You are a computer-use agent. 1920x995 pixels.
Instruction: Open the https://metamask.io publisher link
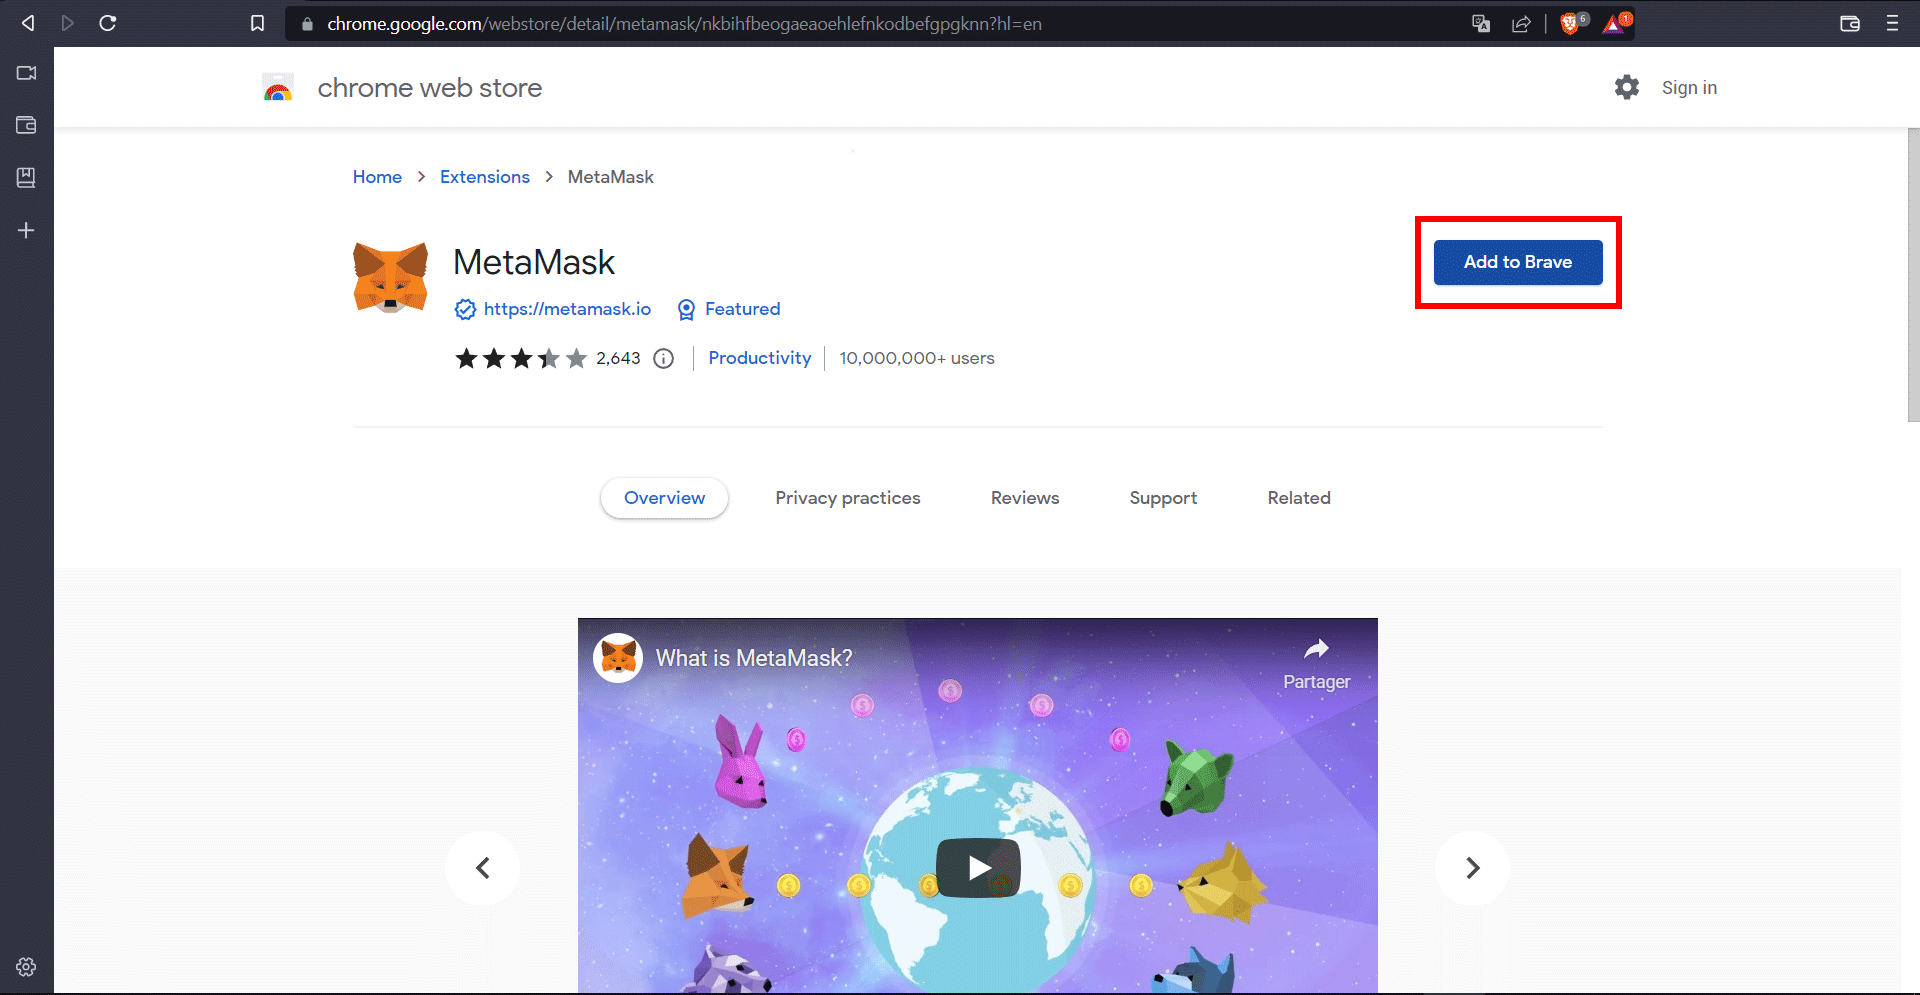point(567,309)
